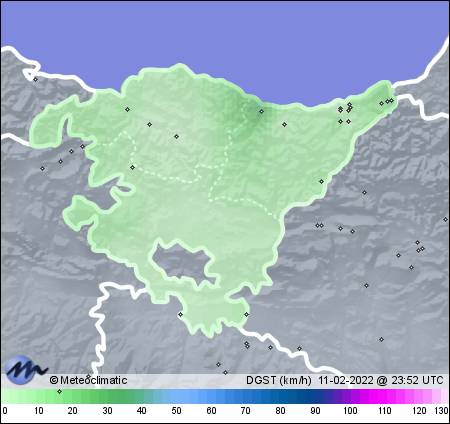The image size is (450, 424).
Task: Pick the dark navy 90 km/h legend color
Action: pos(315,396)
